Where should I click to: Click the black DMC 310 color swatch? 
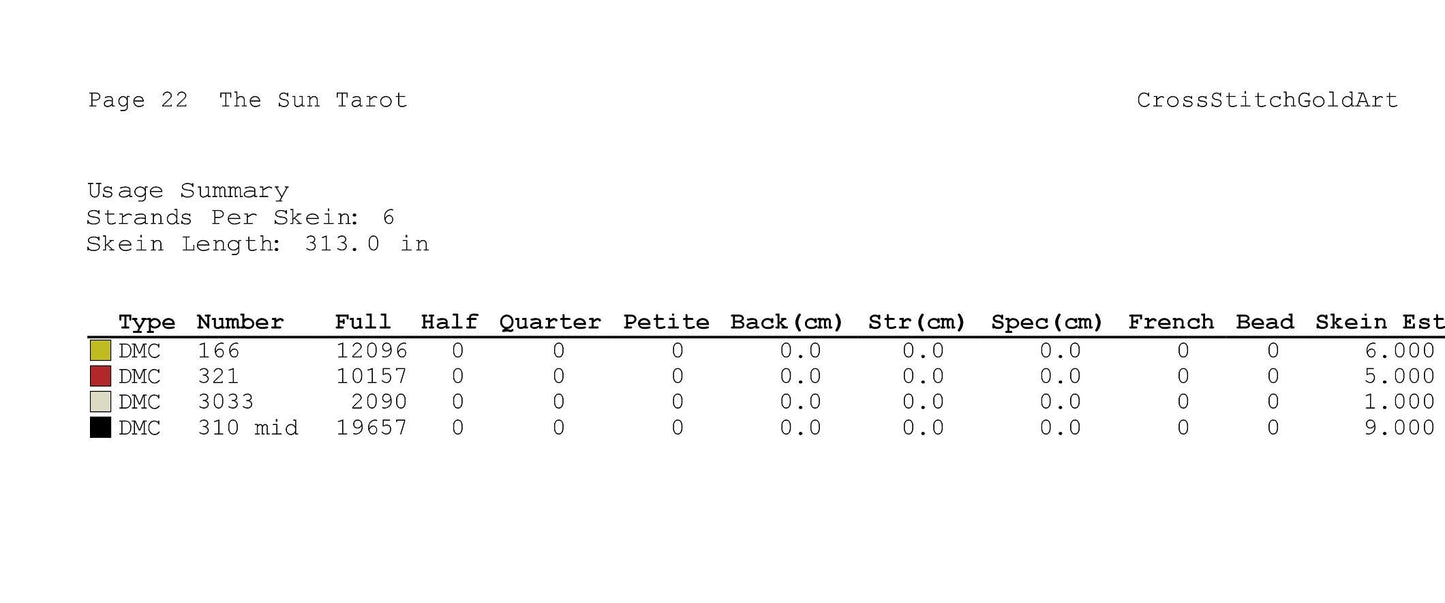(100, 428)
